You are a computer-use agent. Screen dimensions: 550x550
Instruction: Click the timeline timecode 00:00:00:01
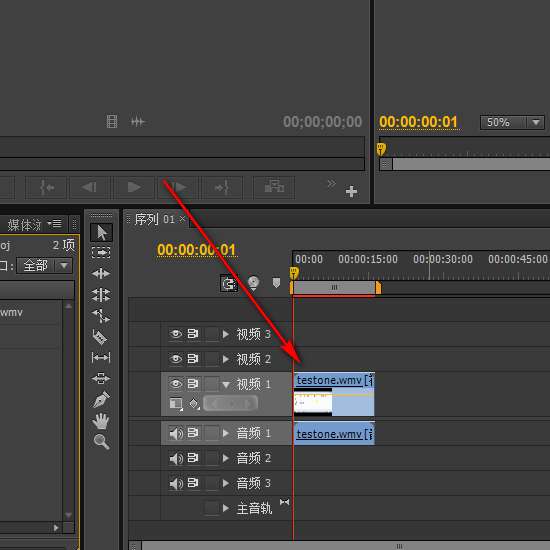(196, 250)
